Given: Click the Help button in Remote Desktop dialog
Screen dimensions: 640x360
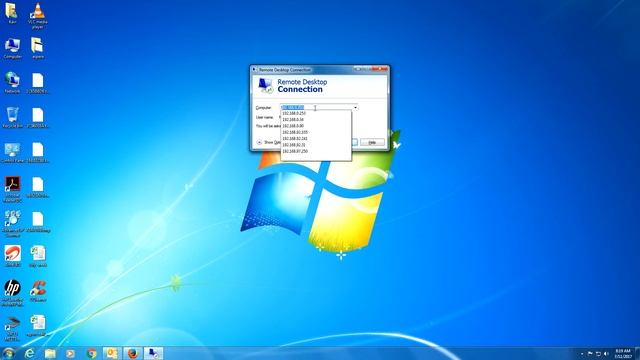Looking at the screenshot, I should click(x=372, y=142).
